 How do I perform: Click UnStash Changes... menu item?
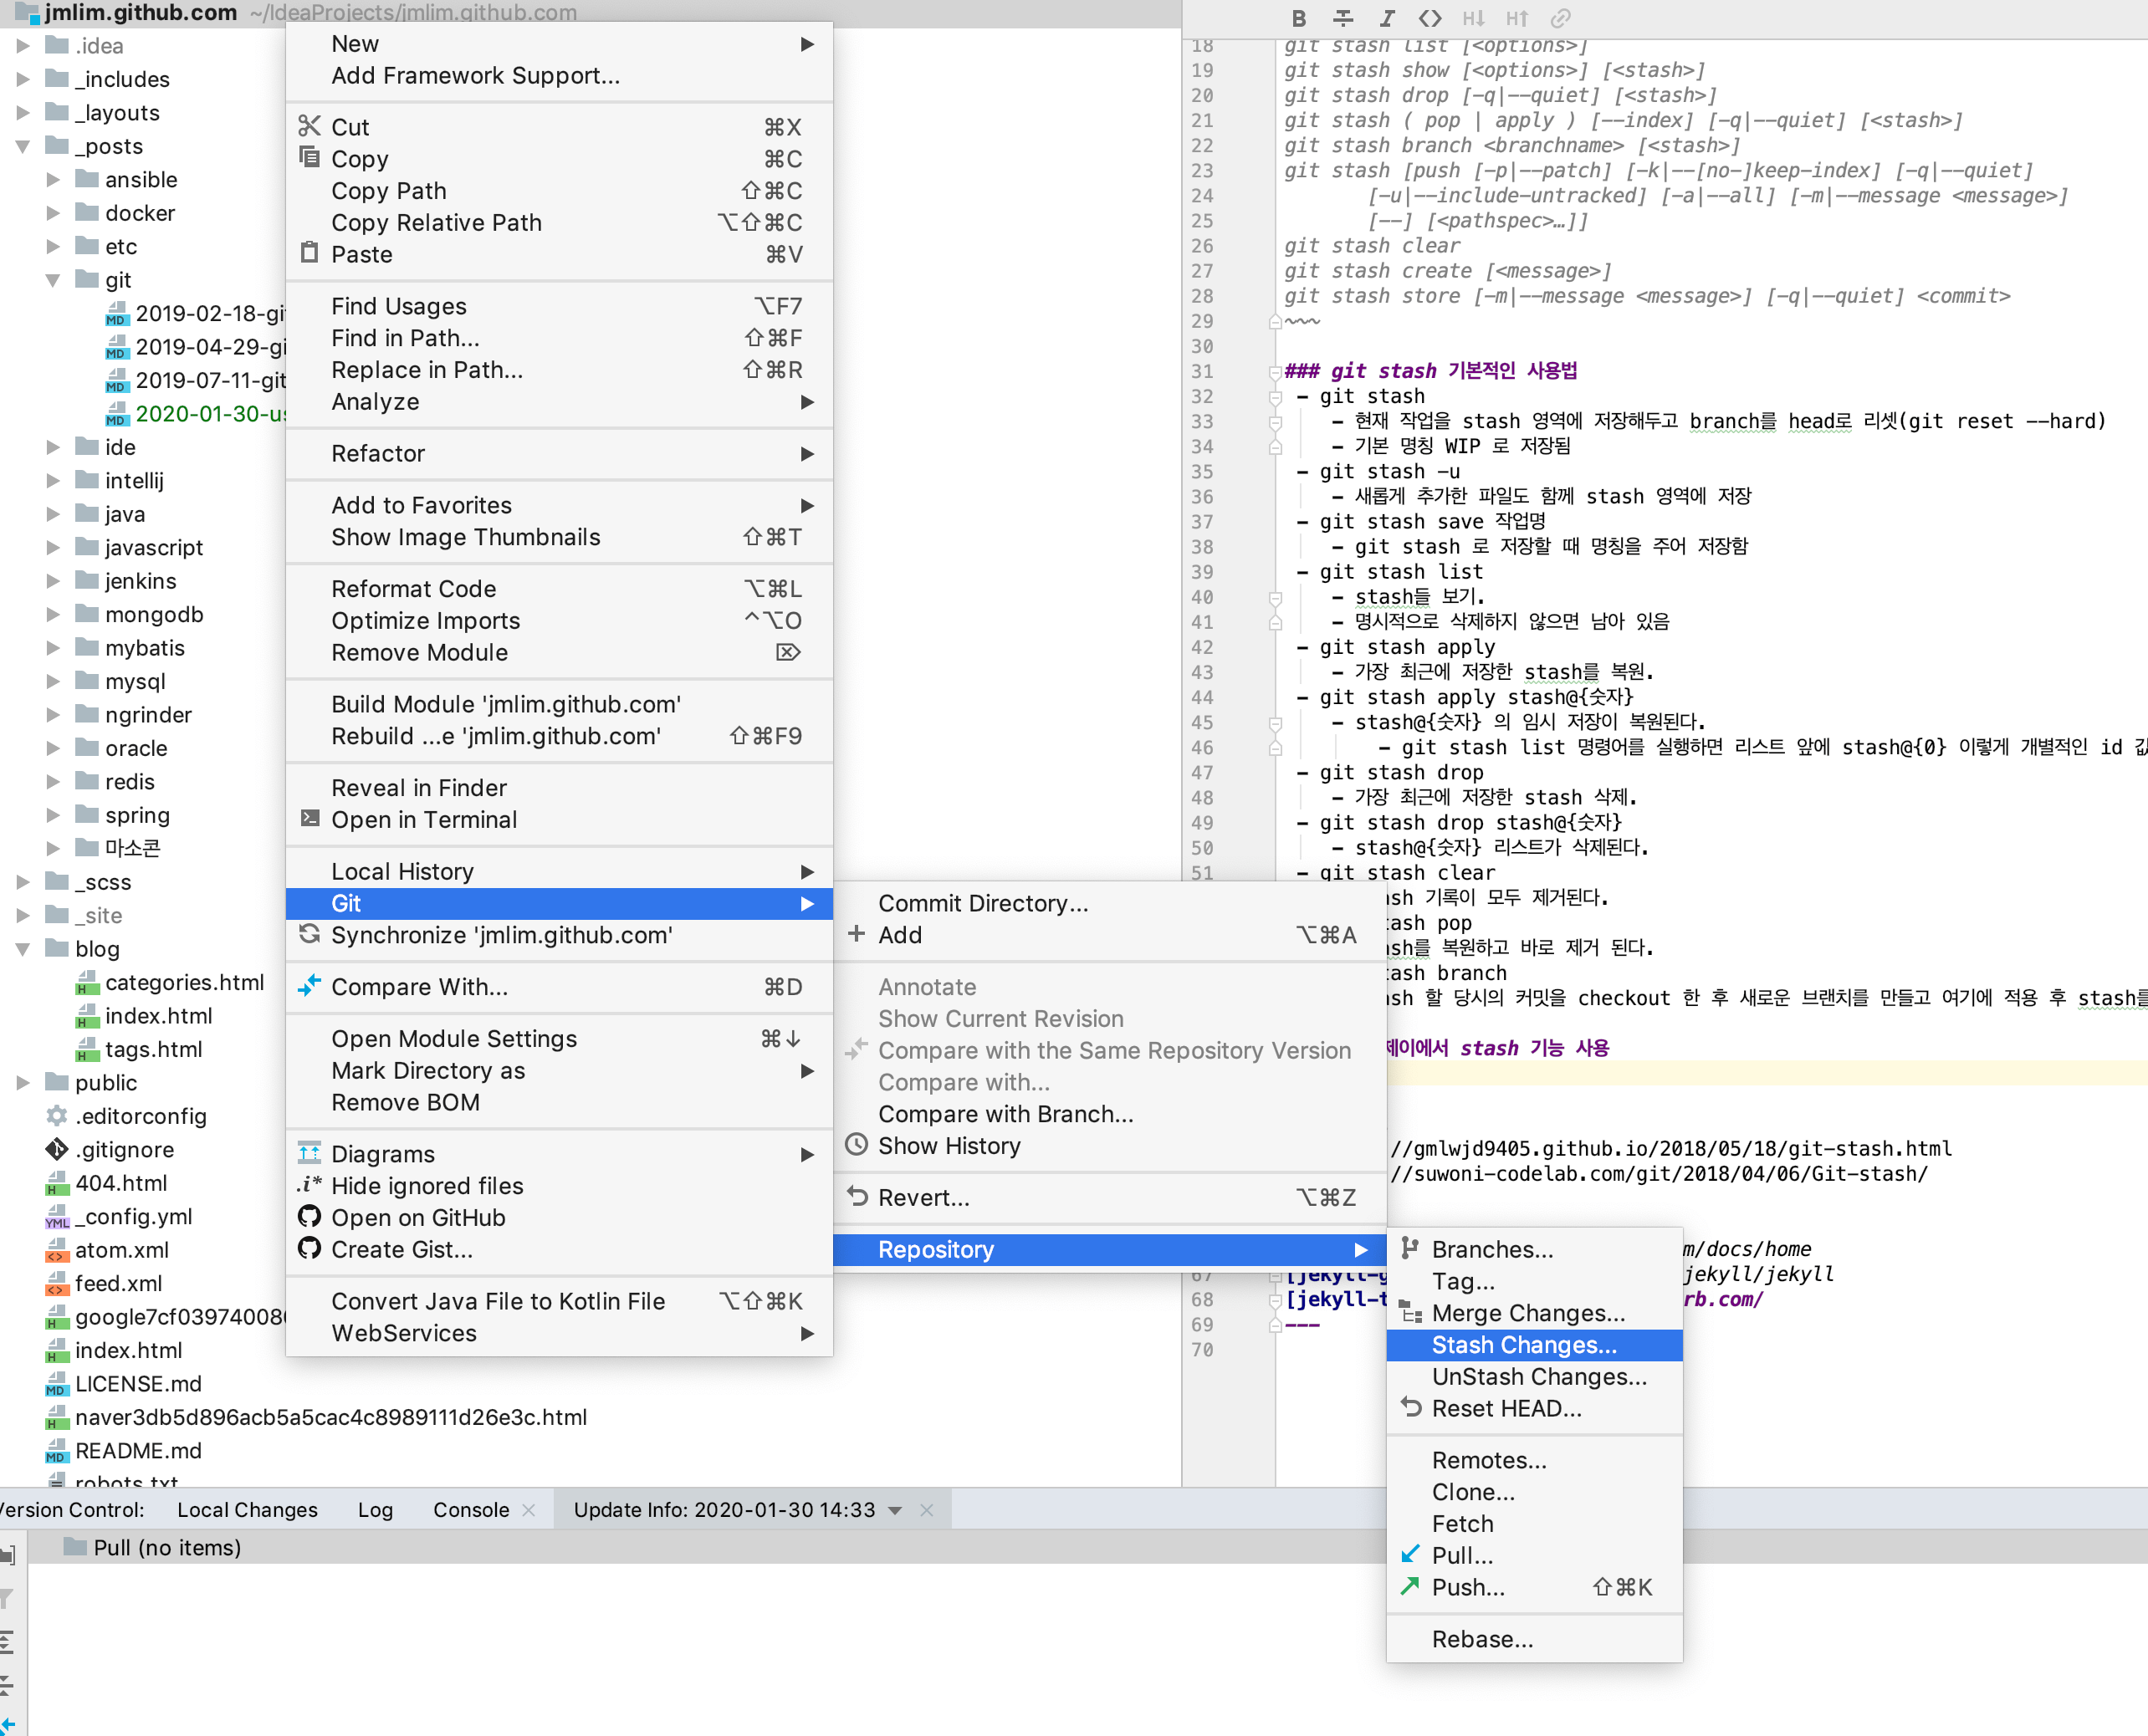[x=1538, y=1376]
